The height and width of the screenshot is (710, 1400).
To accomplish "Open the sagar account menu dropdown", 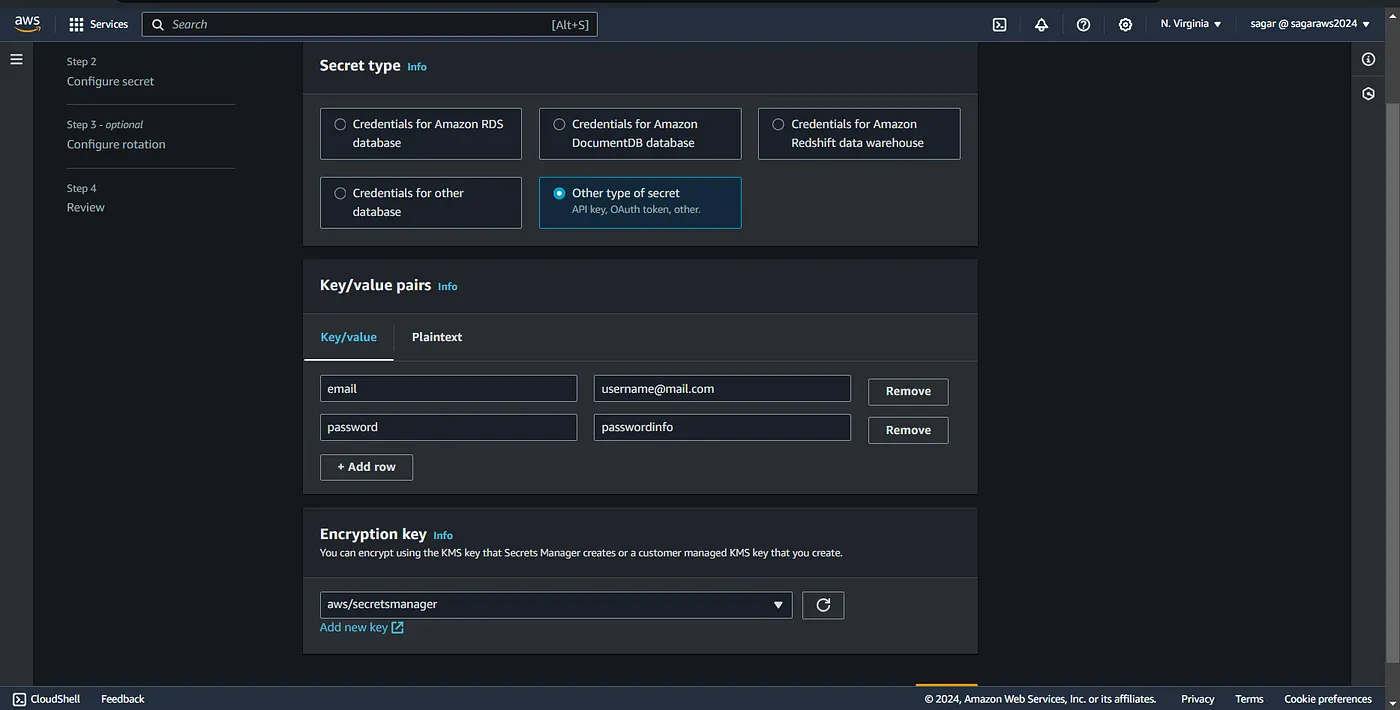I will [1310, 24].
